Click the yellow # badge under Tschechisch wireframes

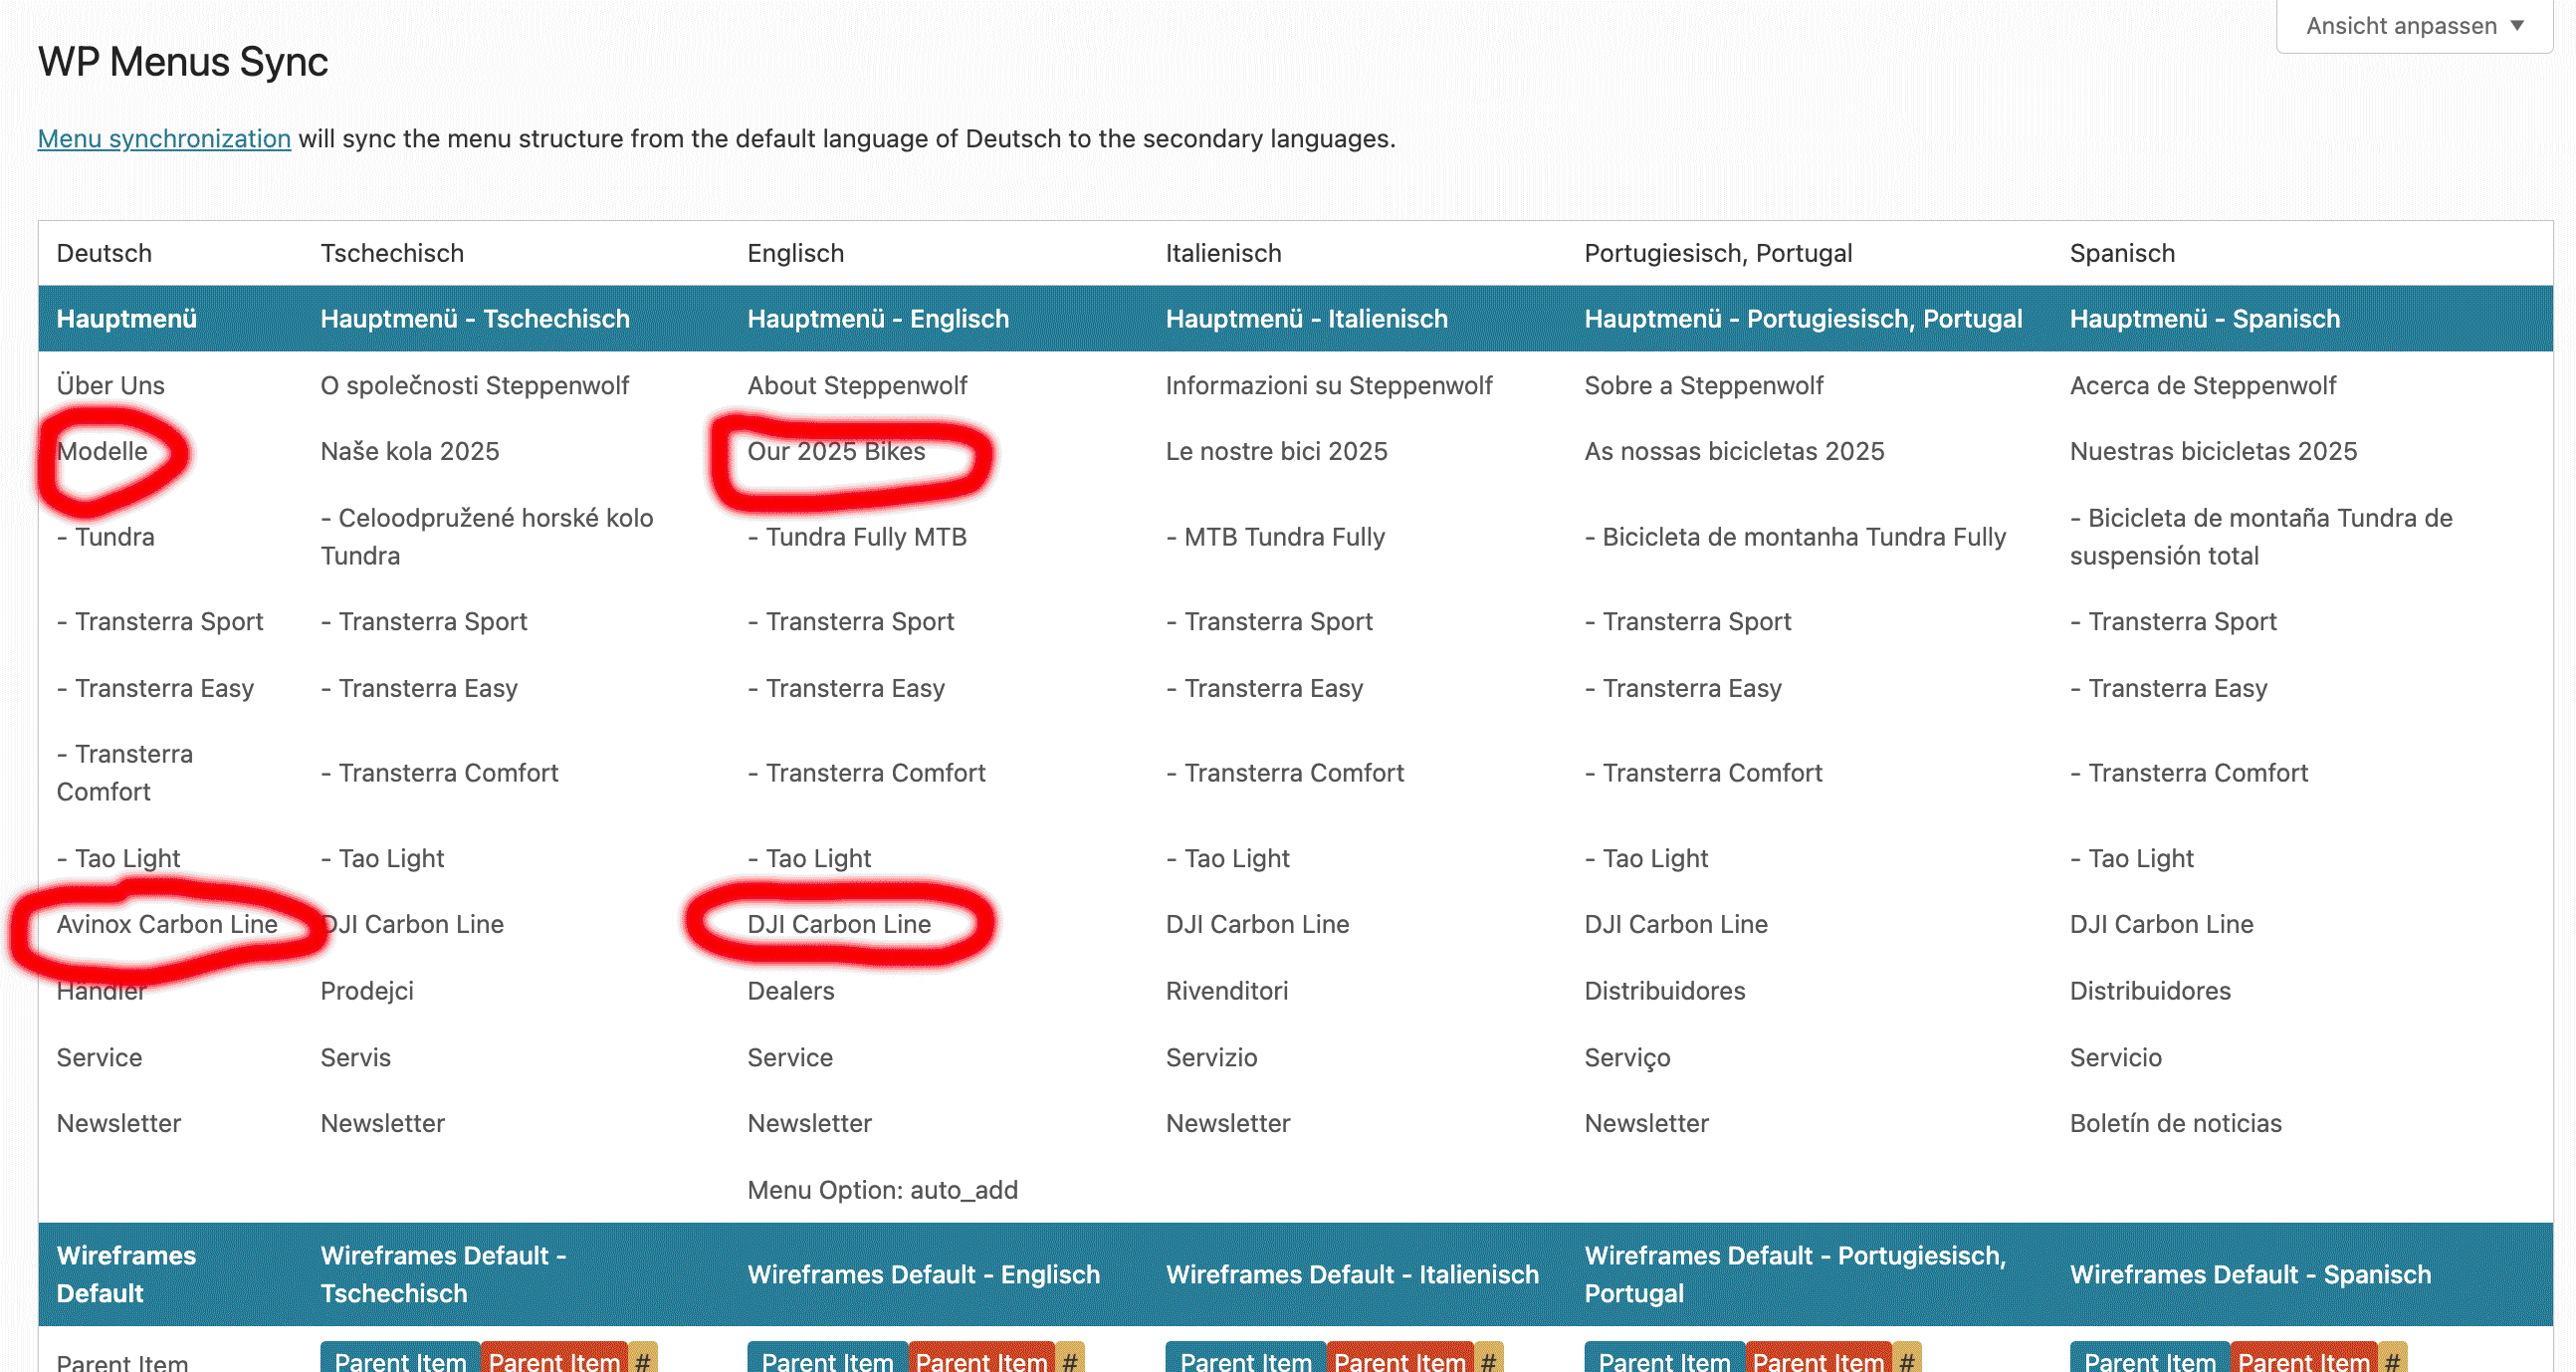(643, 1361)
